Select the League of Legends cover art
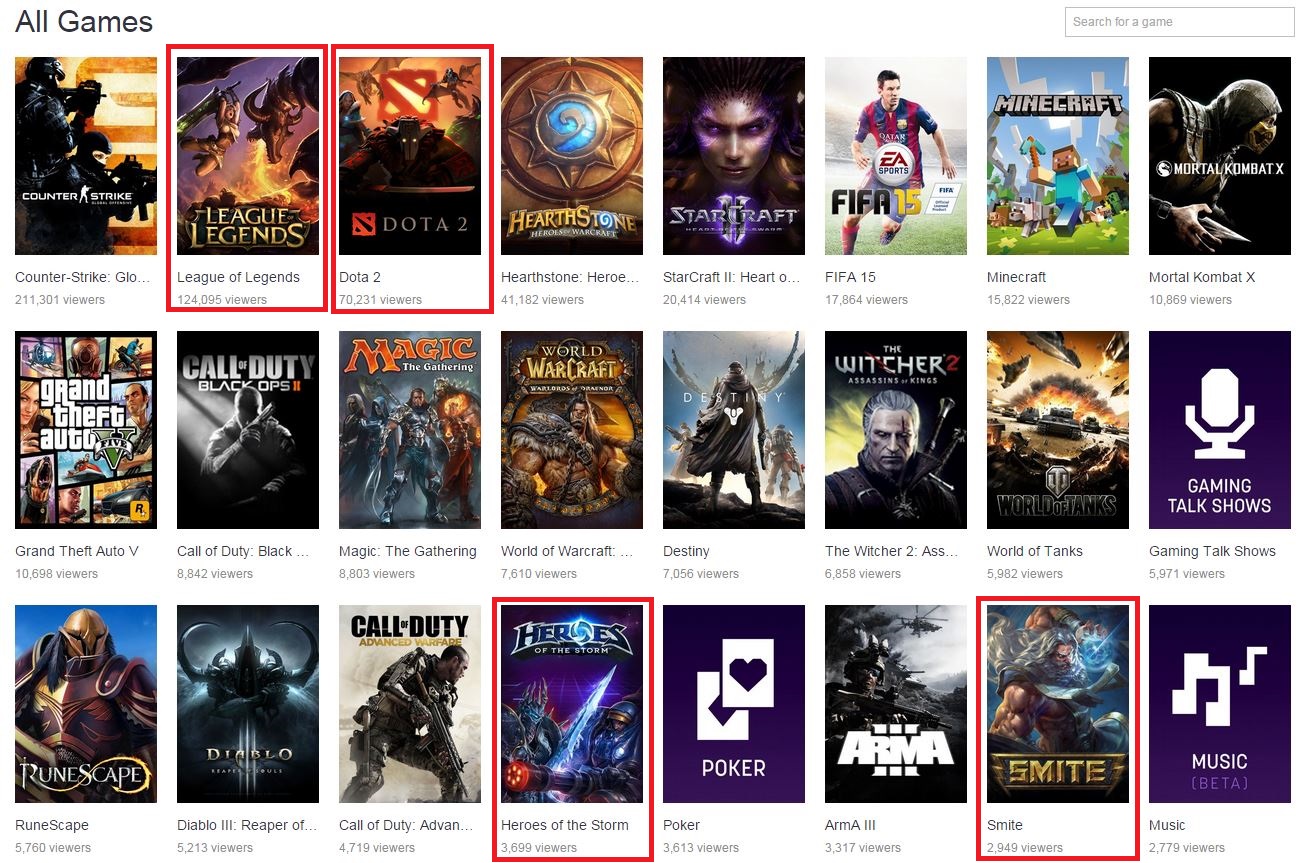 click(248, 156)
